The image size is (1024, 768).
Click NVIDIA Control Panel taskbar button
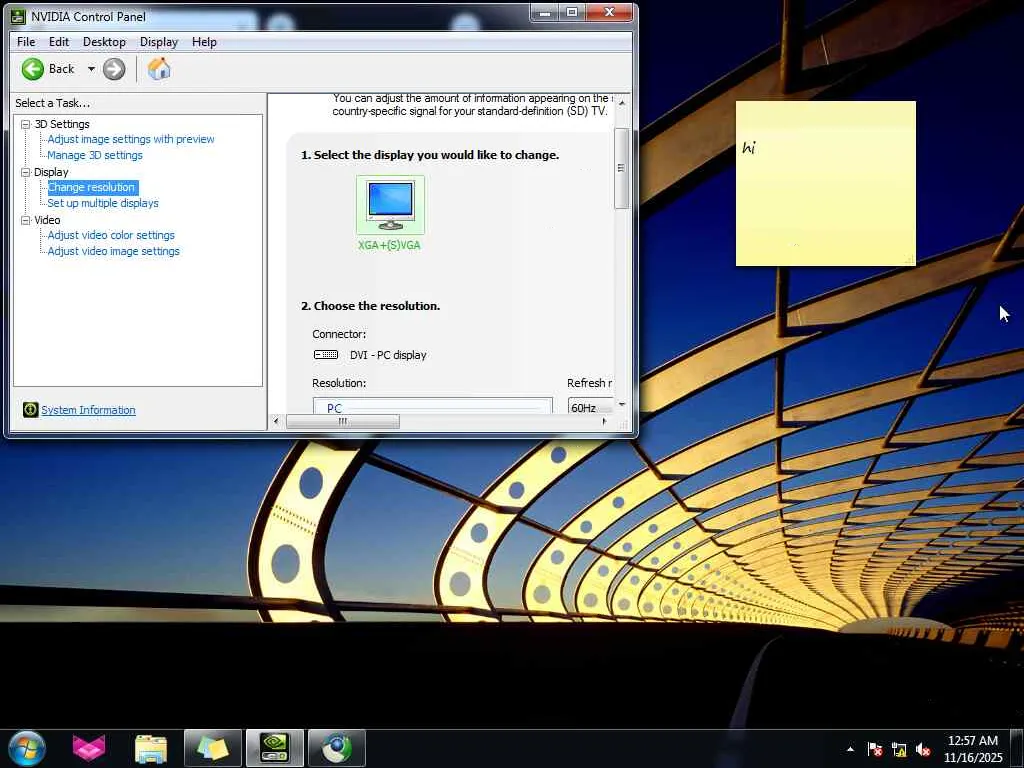point(275,748)
